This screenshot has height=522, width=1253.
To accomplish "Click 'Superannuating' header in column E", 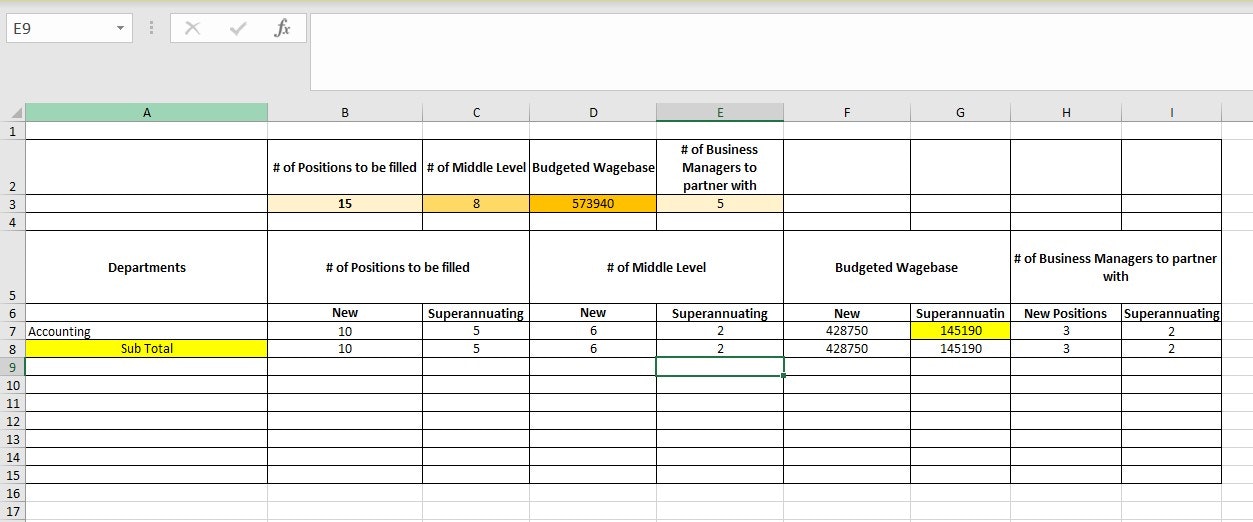I will pos(720,313).
